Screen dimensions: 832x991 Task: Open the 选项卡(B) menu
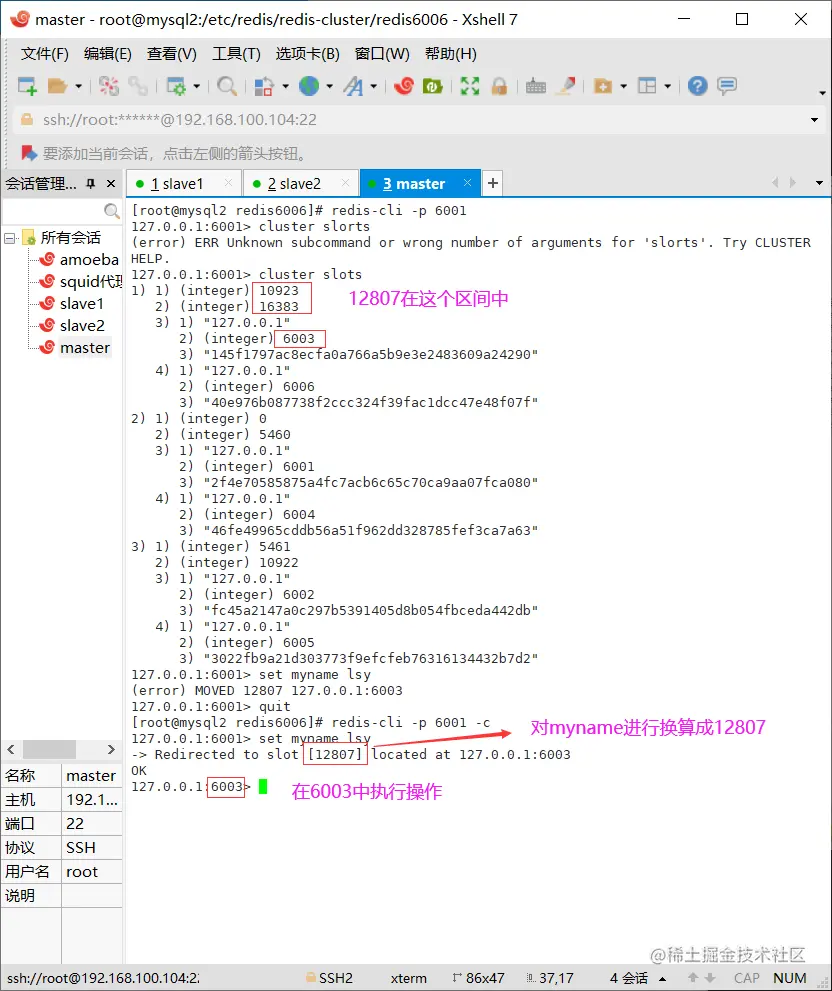[307, 54]
